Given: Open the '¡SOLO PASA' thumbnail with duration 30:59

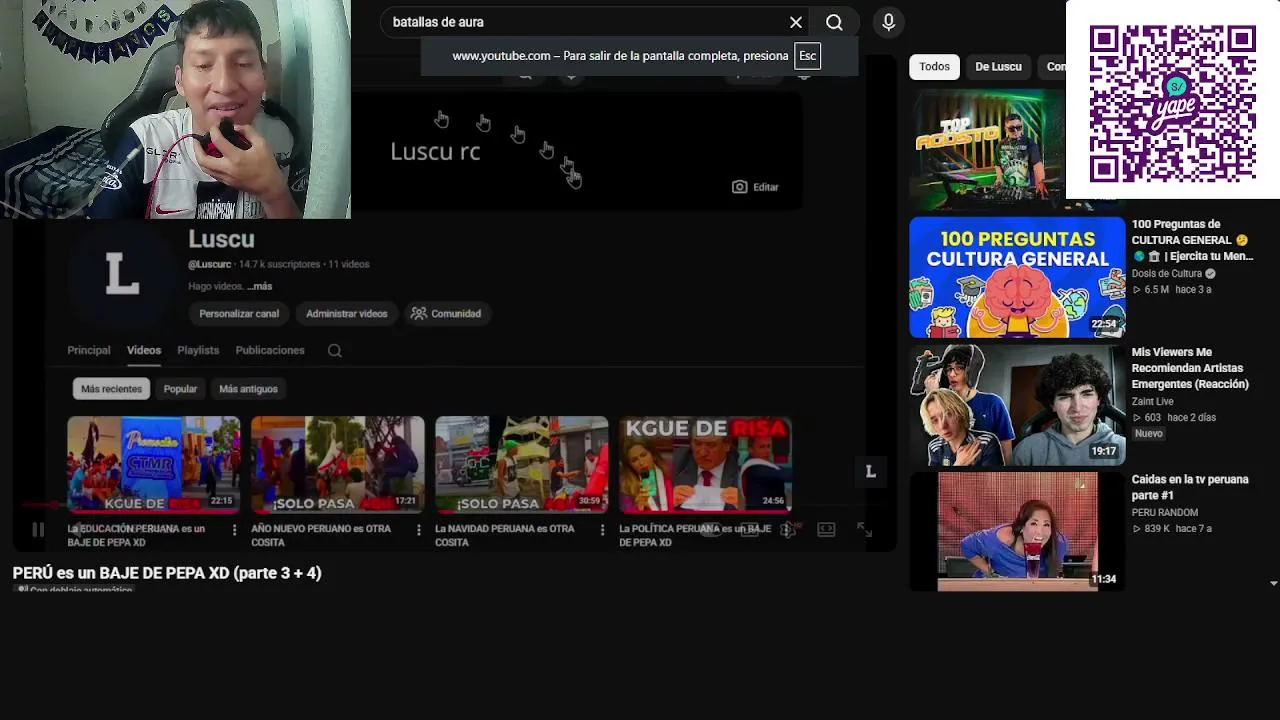Looking at the screenshot, I should tap(522, 464).
